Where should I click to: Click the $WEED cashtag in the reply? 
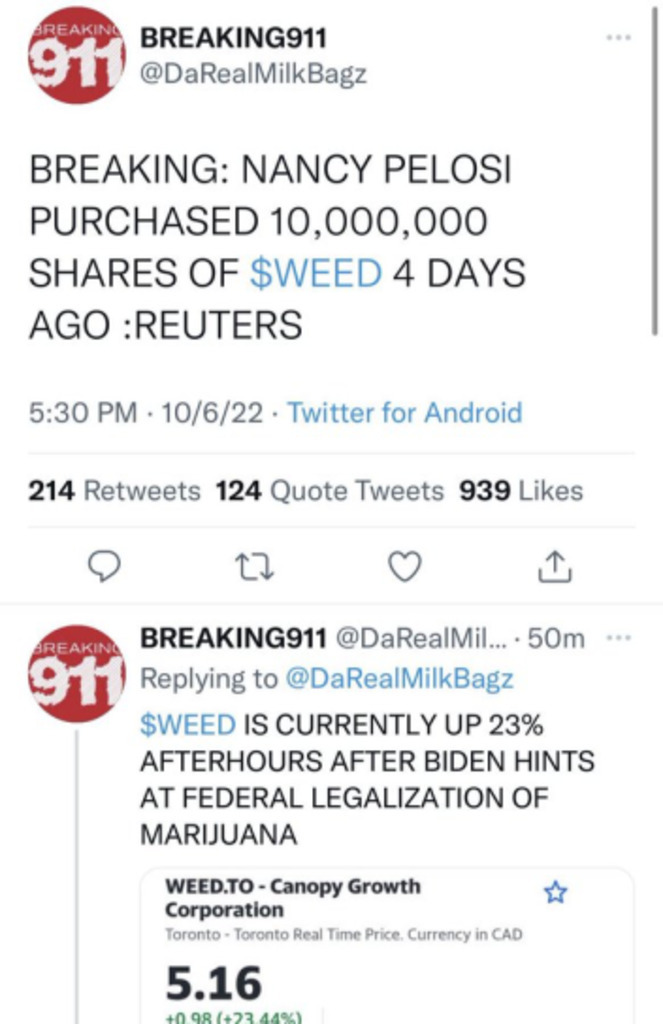coord(188,723)
